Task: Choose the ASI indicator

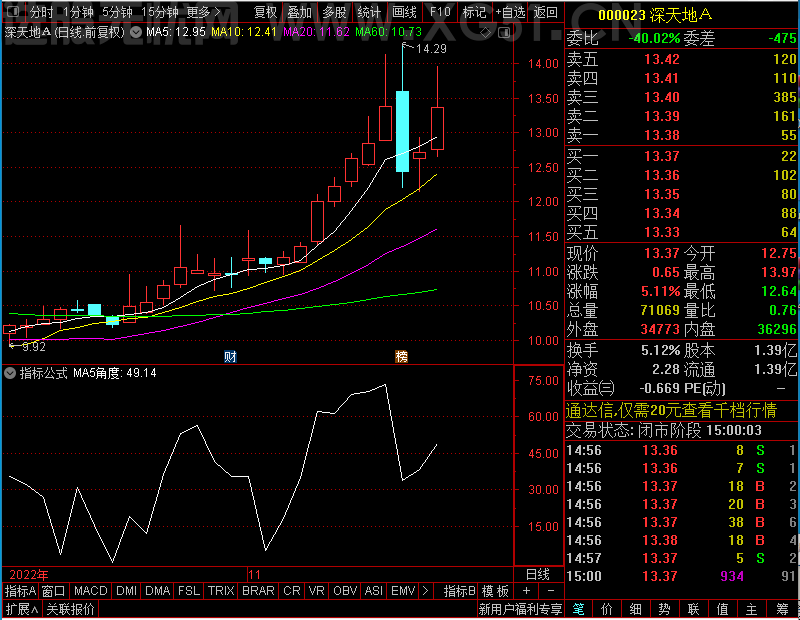Action: (373, 591)
